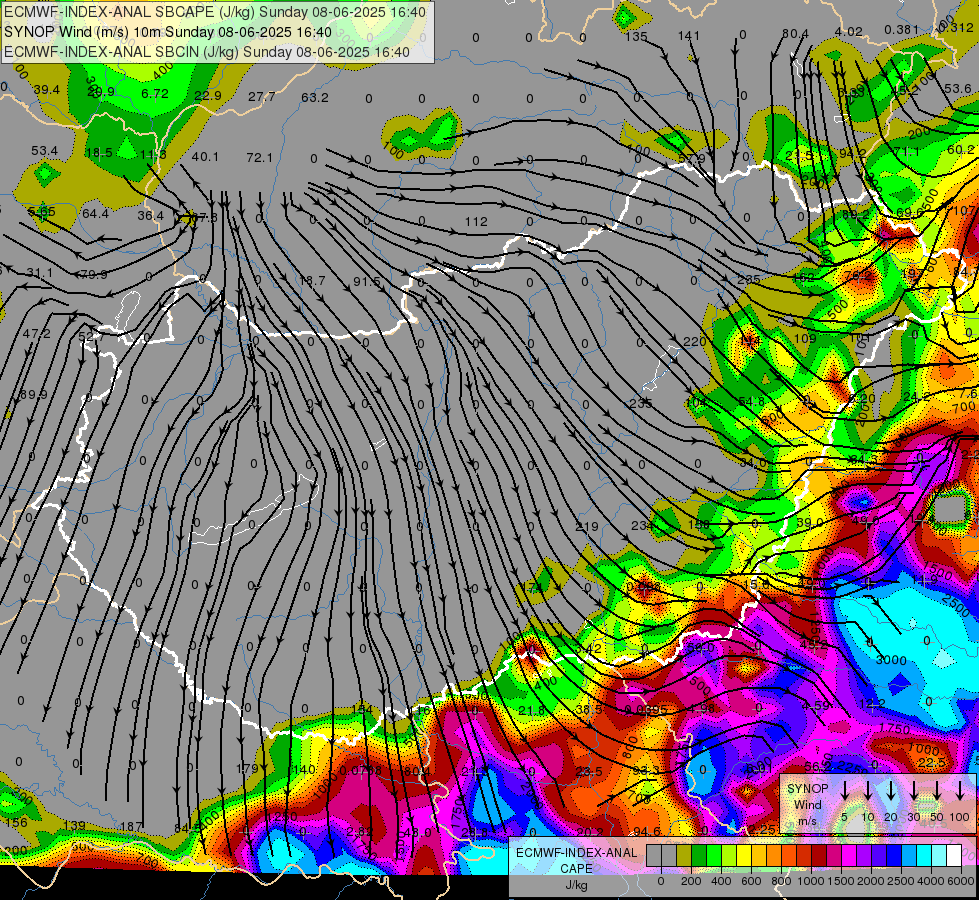This screenshot has height=900, width=979.
Task: Click the map value 47.2
Action: [x=36, y=334]
